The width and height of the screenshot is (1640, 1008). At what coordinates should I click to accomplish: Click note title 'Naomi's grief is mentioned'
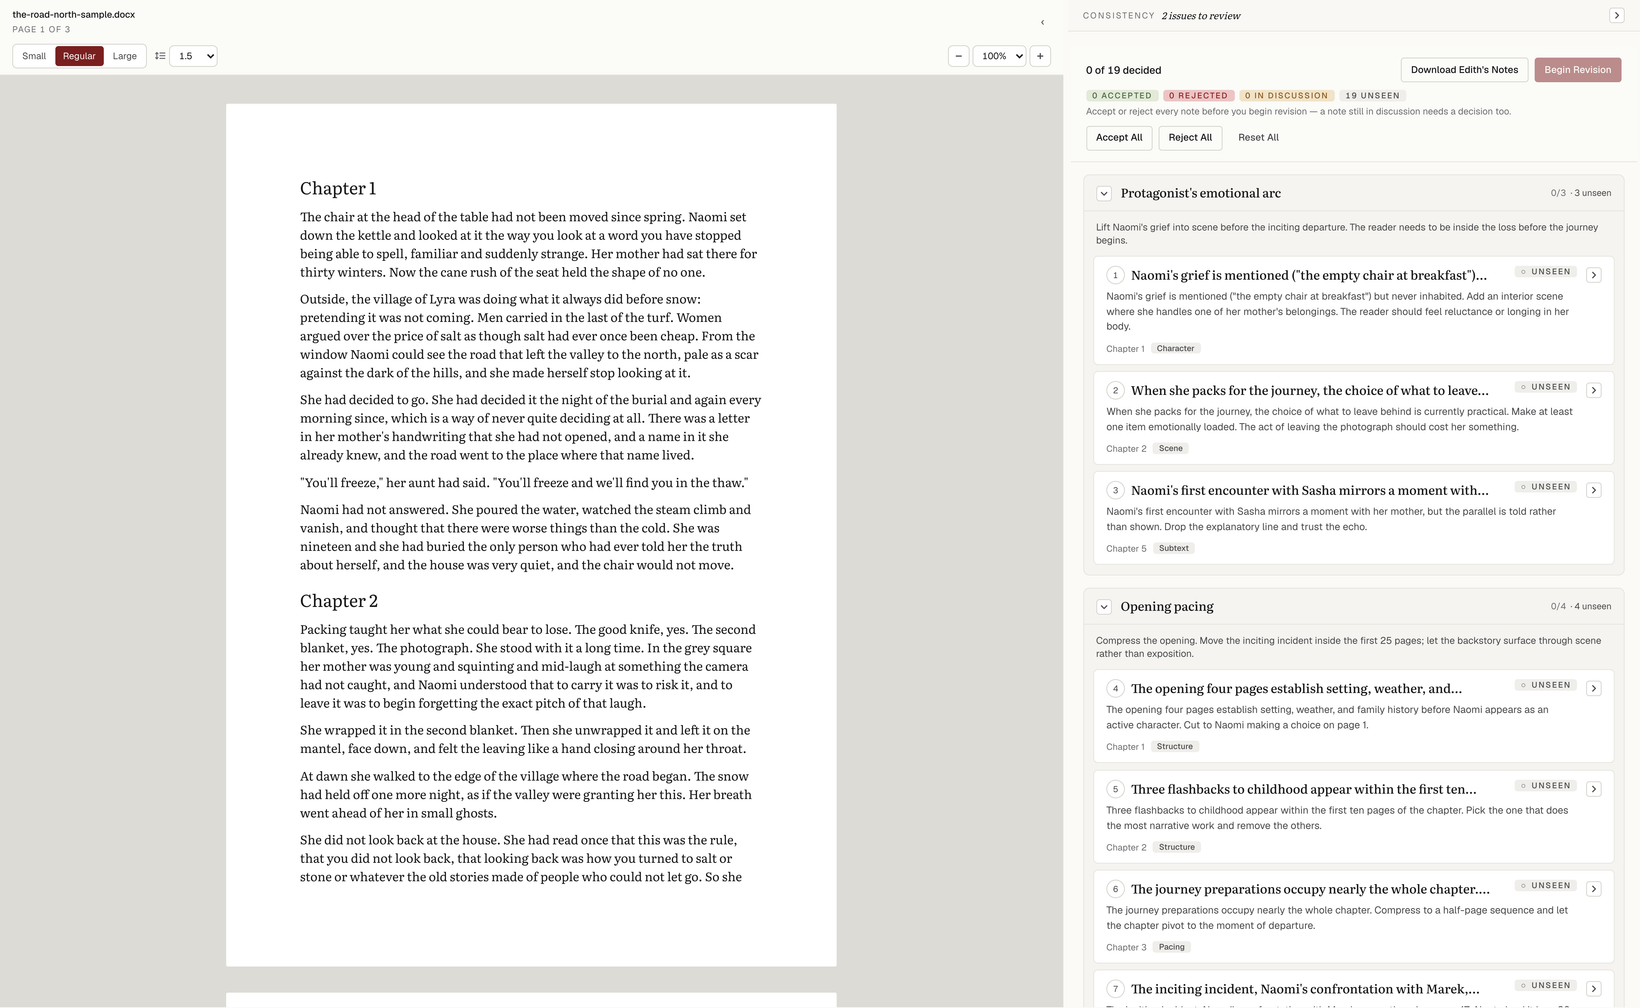click(1309, 275)
